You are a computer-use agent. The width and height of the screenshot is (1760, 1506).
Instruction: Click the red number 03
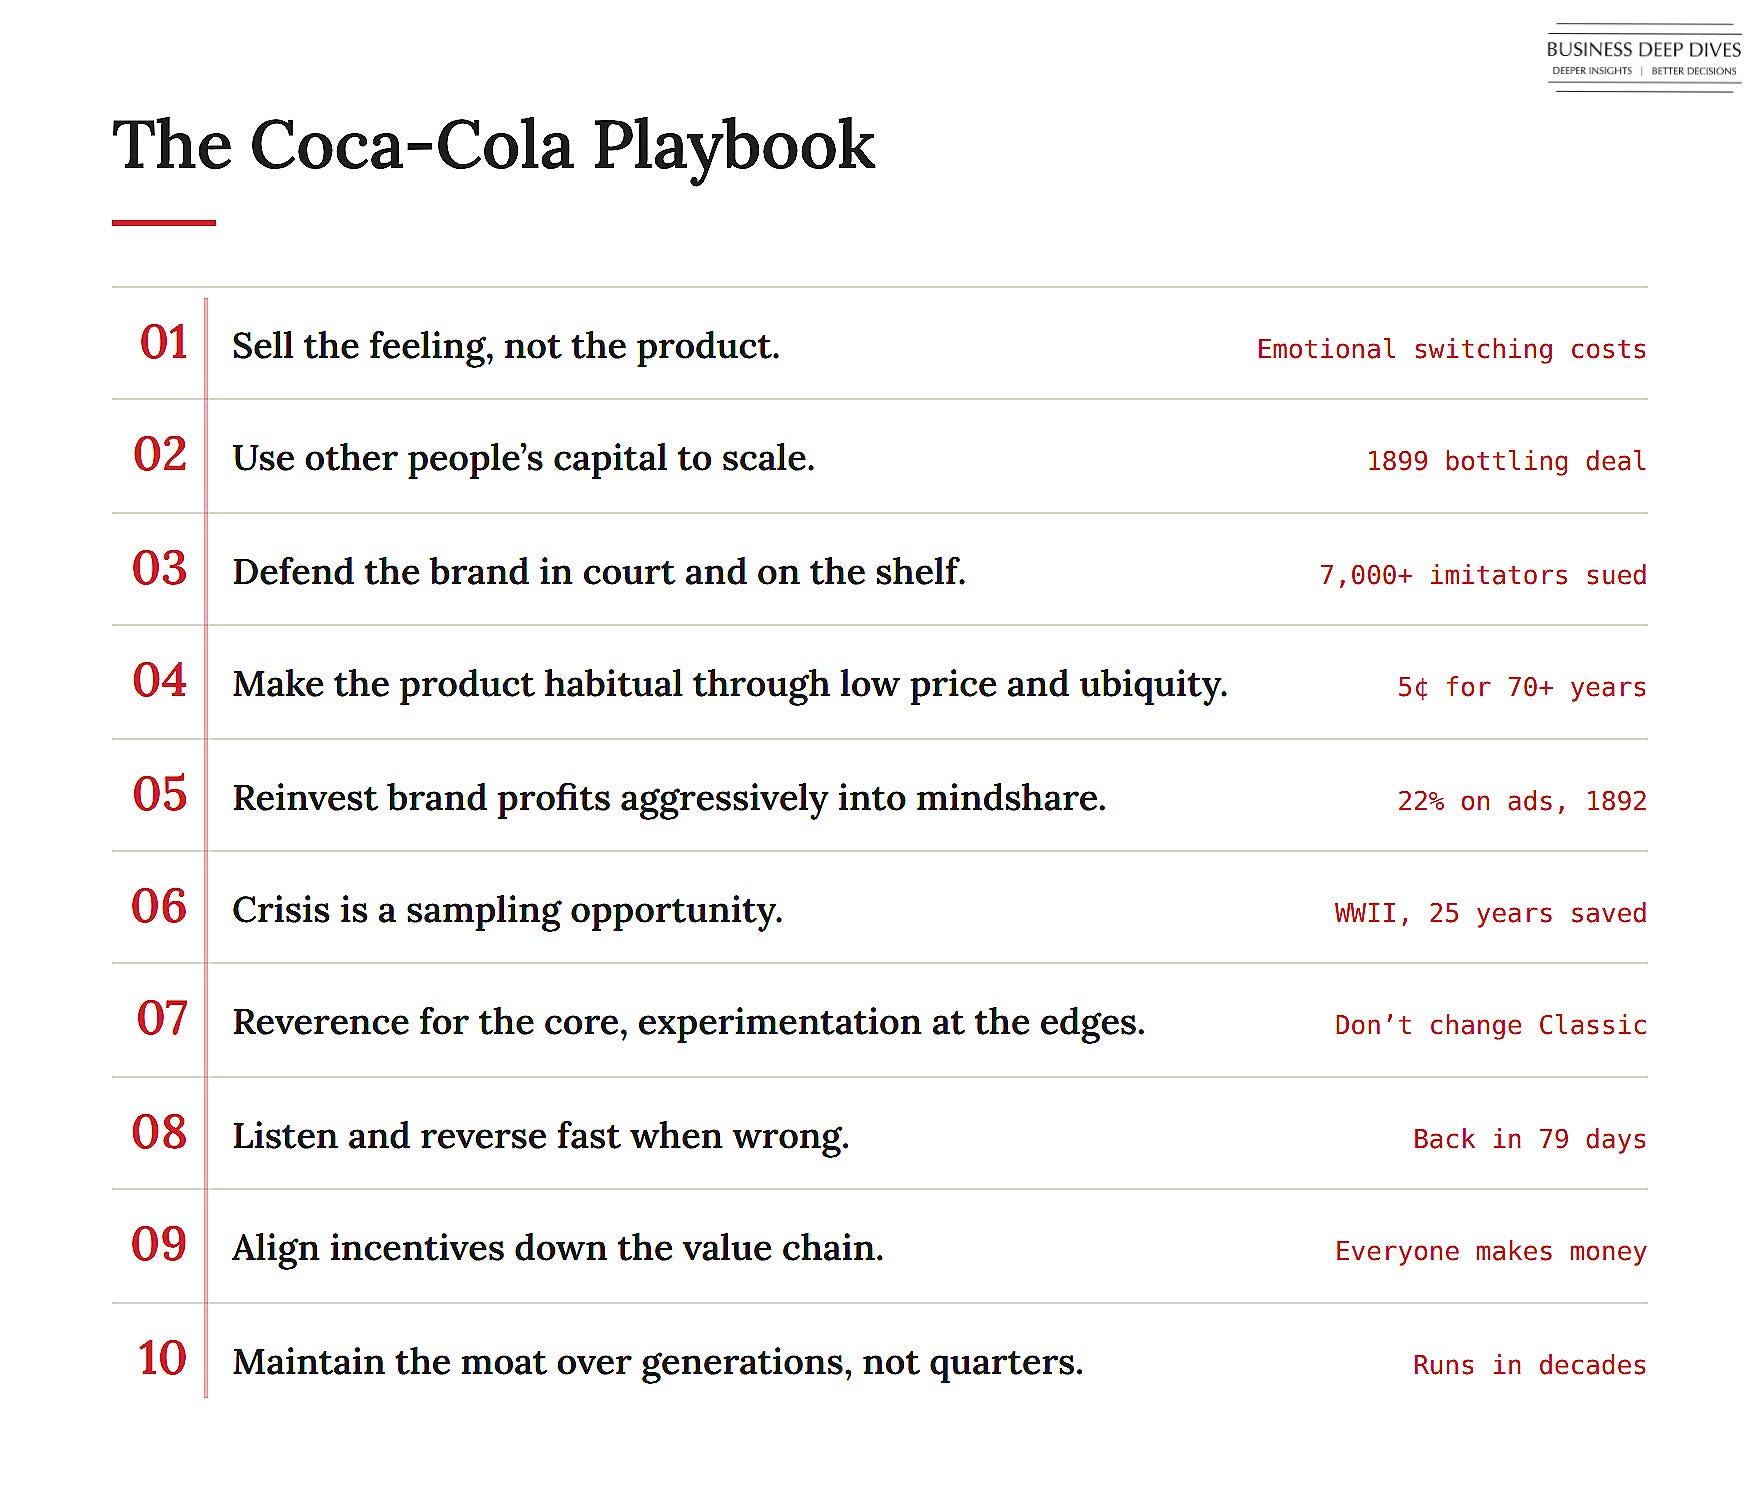160,569
